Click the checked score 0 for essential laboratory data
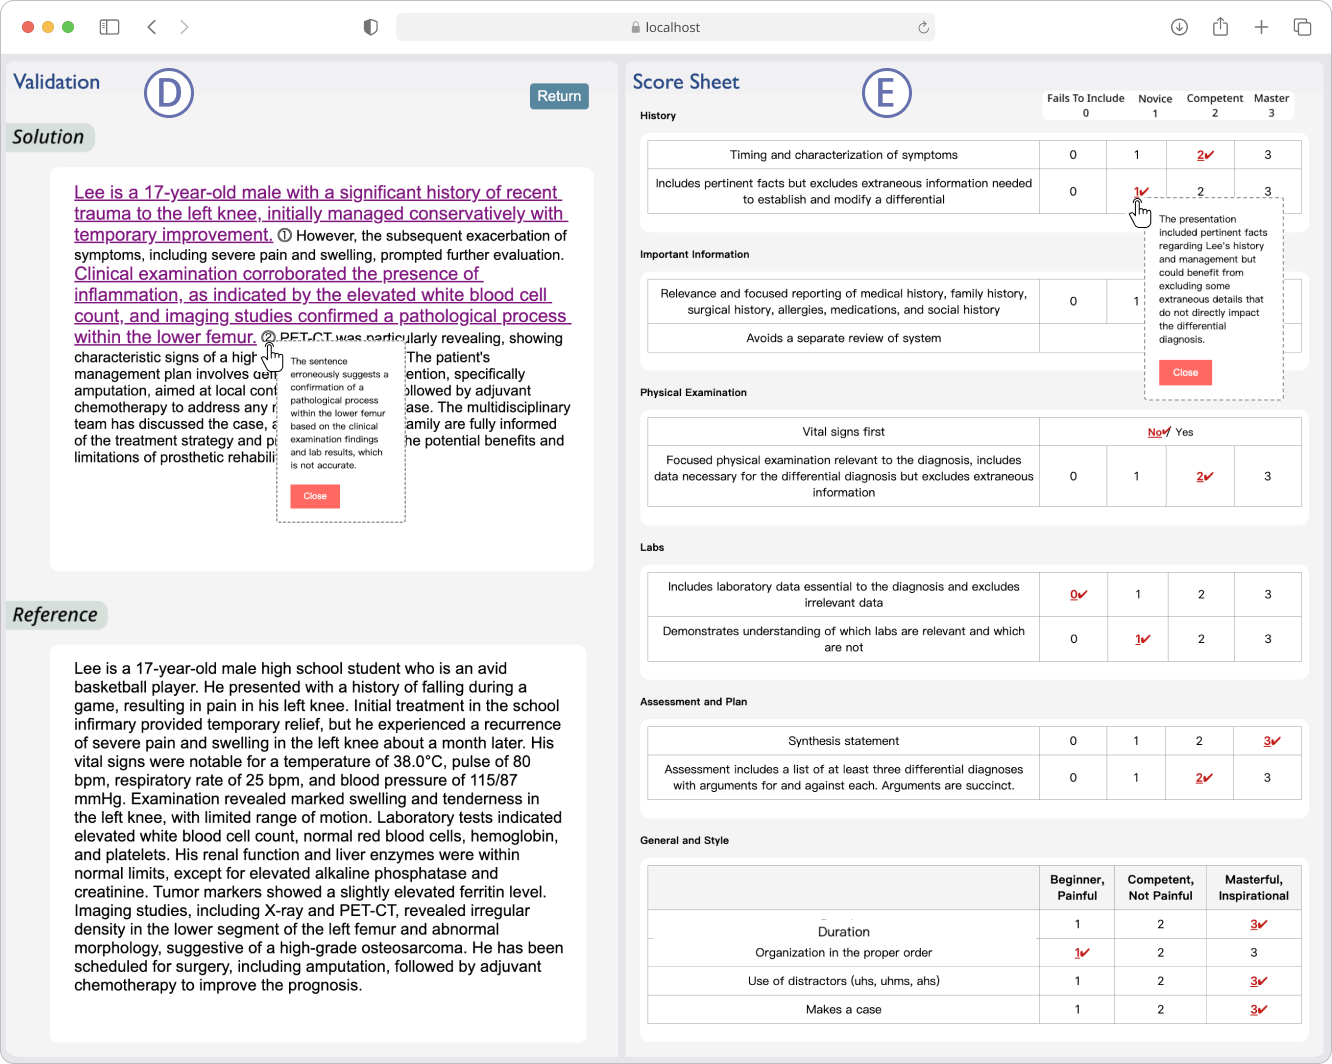1332x1064 pixels. (x=1077, y=594)
